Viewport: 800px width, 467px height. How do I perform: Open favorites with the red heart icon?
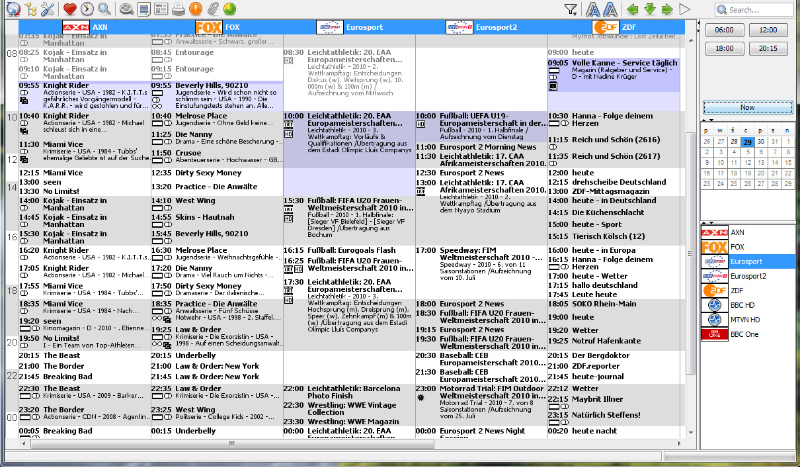coord(70,9)
